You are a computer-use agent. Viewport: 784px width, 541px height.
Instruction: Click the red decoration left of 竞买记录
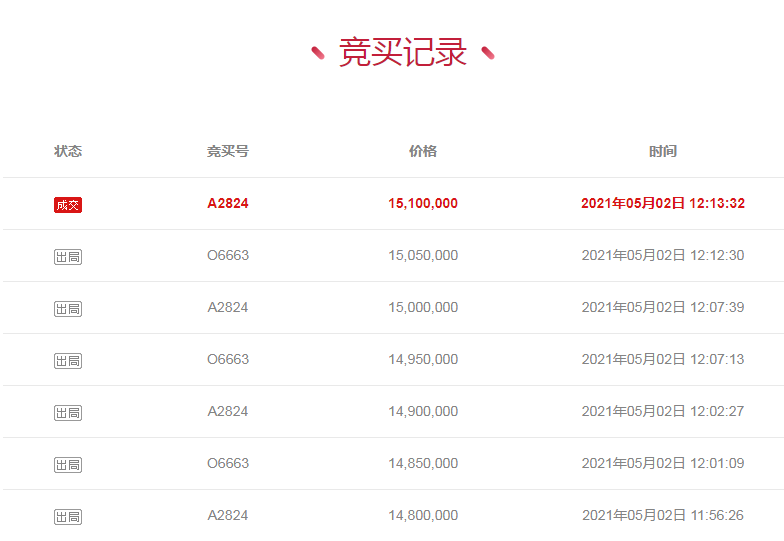click(x=318, y=53)
